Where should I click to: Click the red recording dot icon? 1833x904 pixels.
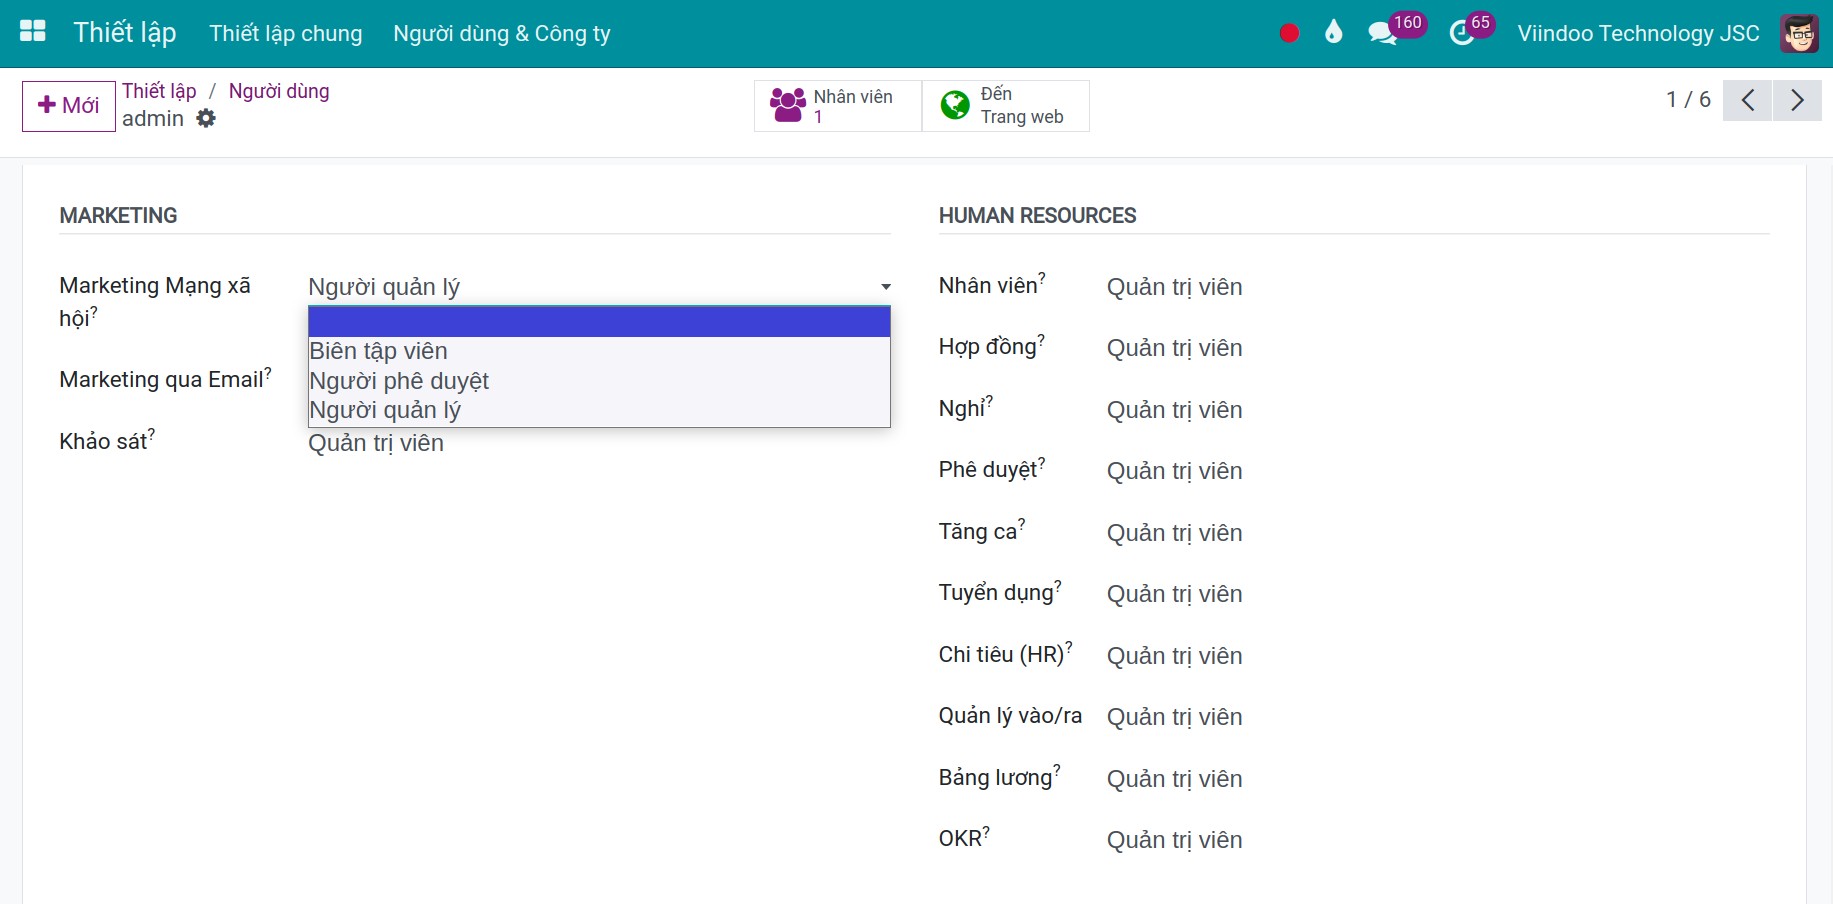coord(1289,33)
